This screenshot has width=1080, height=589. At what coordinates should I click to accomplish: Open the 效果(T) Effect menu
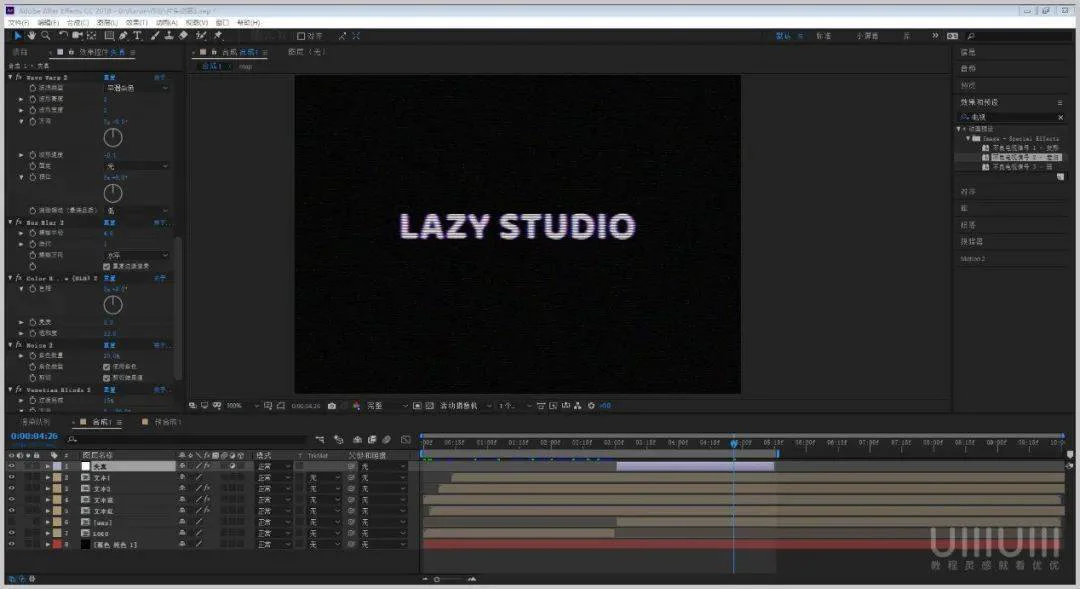[136, 23]
